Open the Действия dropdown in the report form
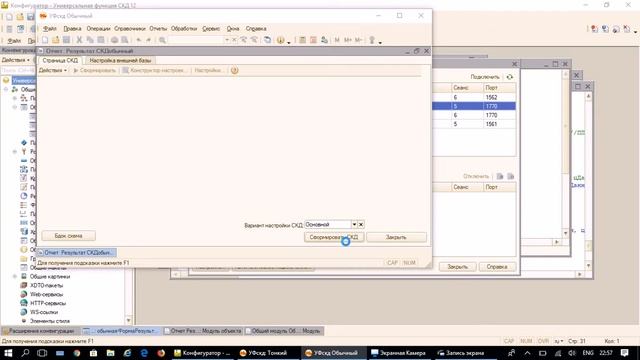The image size is (640, 360). click(x=53, y=71)
